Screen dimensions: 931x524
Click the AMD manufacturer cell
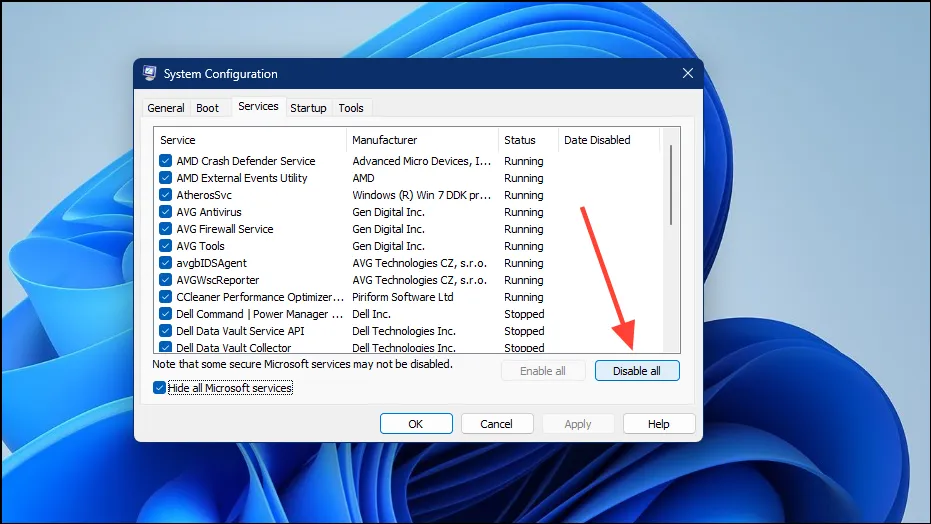click(363, 178)
